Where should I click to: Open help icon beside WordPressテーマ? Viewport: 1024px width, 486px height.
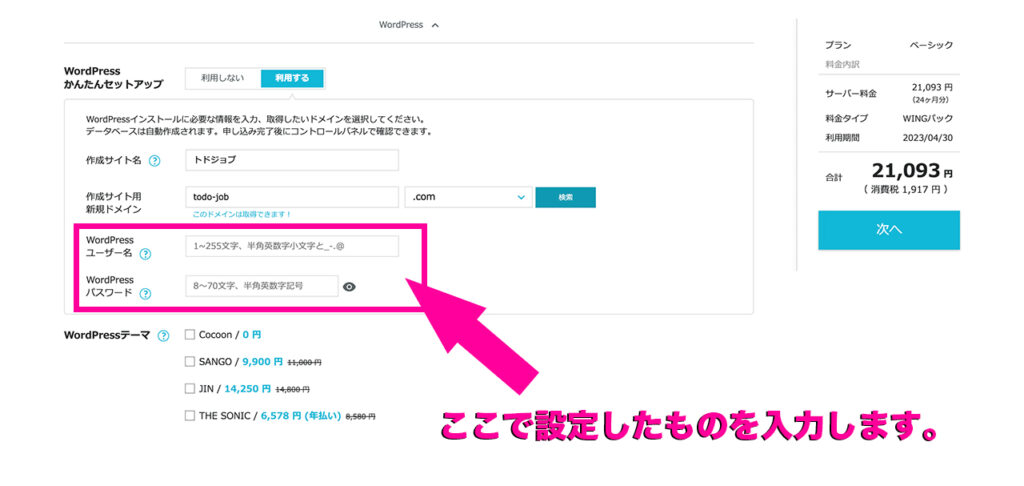click(x=163, y=336)
